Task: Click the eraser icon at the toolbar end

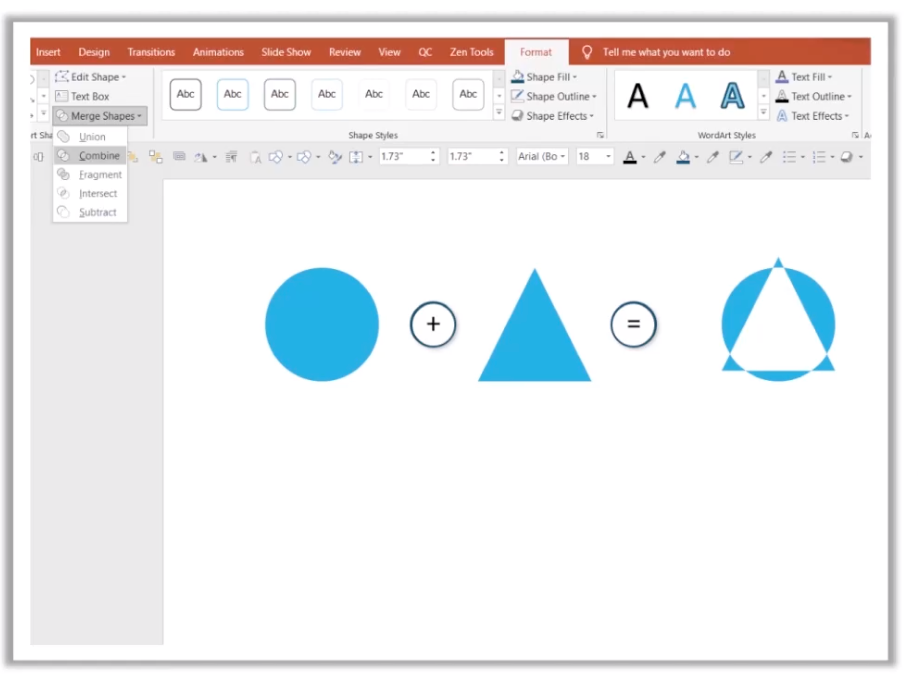Action: tap(848, 157)
